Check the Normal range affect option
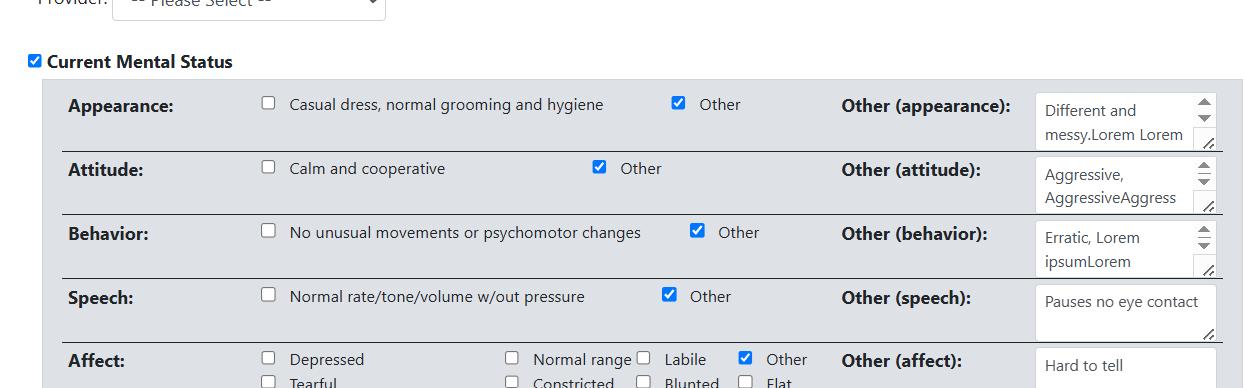Screen dimensions: 1245x388 (512, 358)
